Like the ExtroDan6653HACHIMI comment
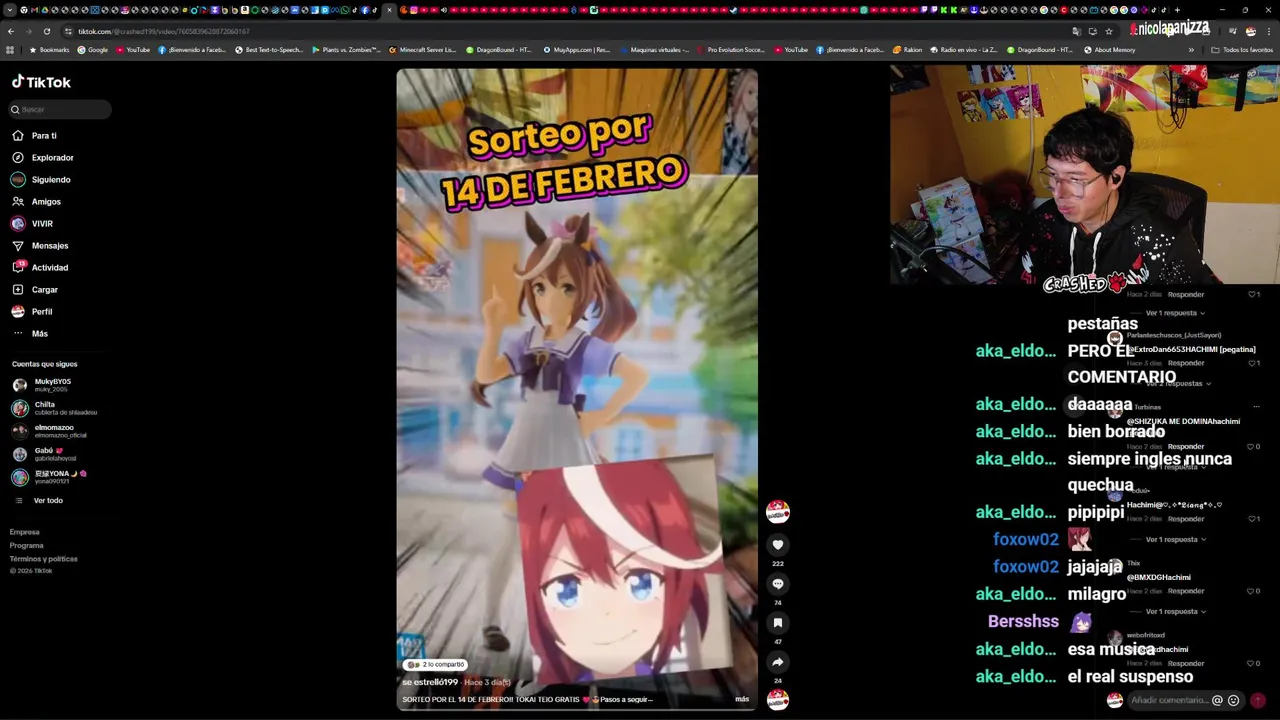The height and width of the screenshot is (720, 1280). [x=1253, y=363]
